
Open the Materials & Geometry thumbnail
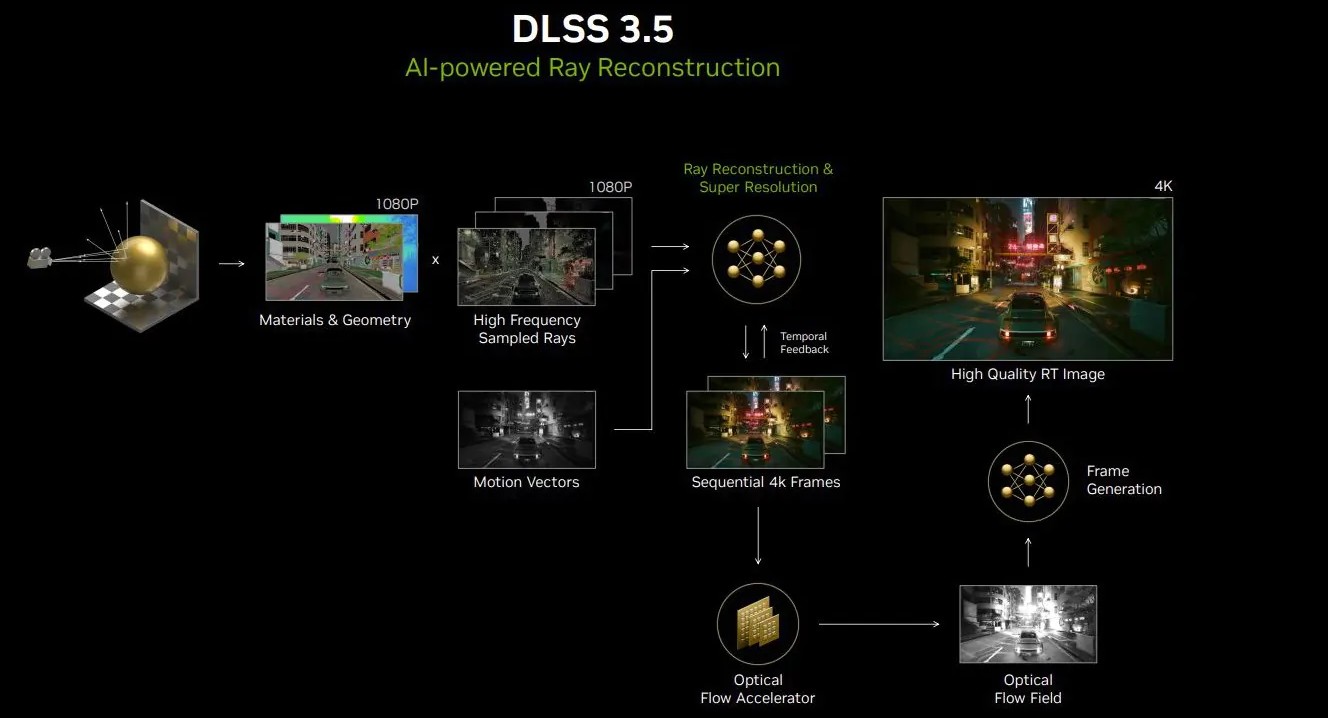point(334,261)
